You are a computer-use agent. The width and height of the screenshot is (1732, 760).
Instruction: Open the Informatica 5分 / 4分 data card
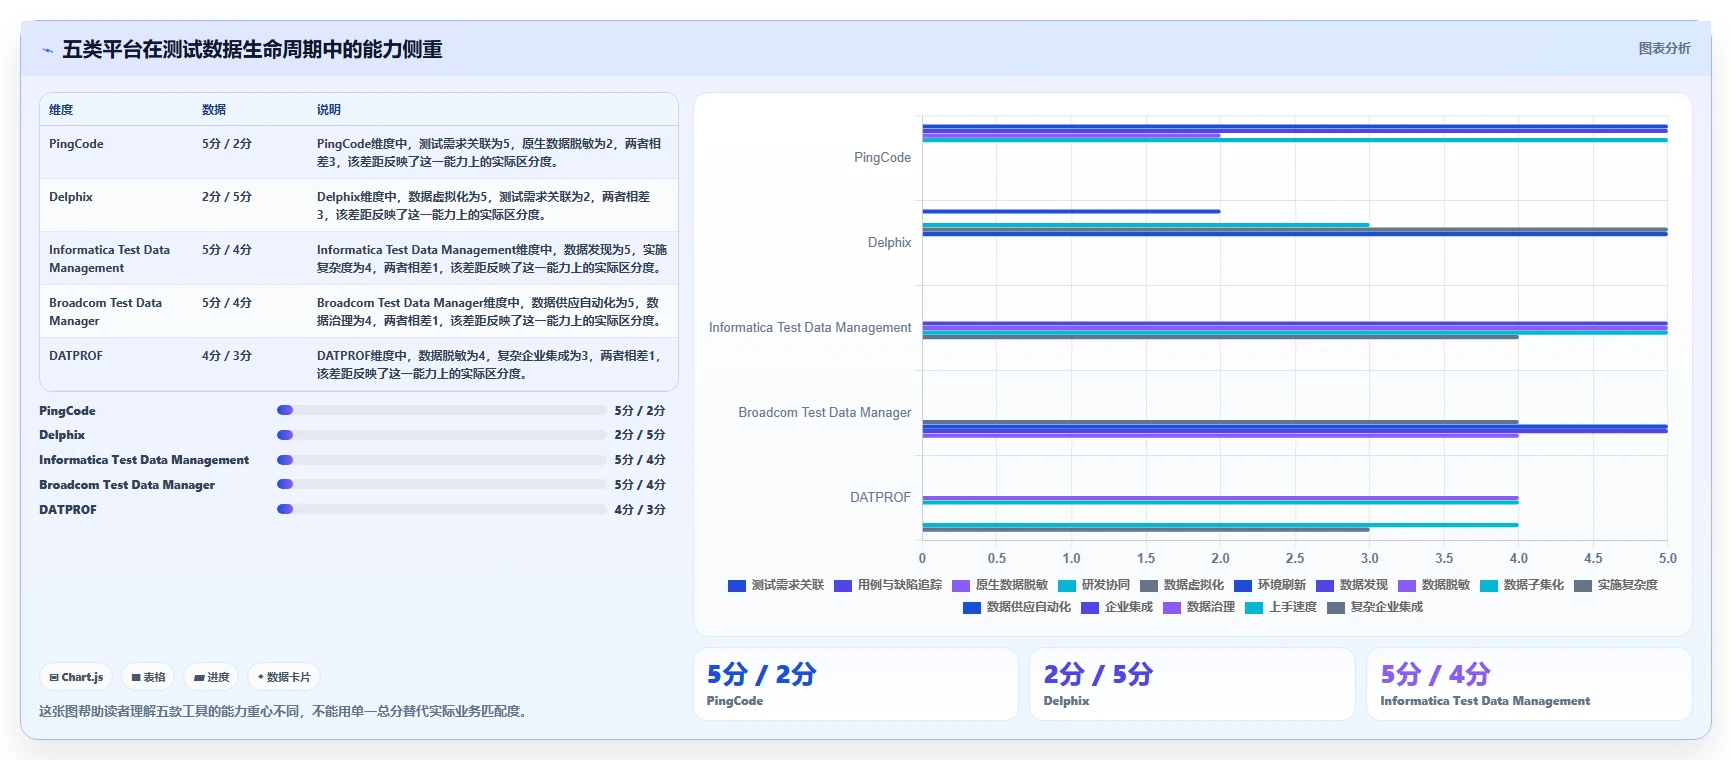[x=1529, y=684]
